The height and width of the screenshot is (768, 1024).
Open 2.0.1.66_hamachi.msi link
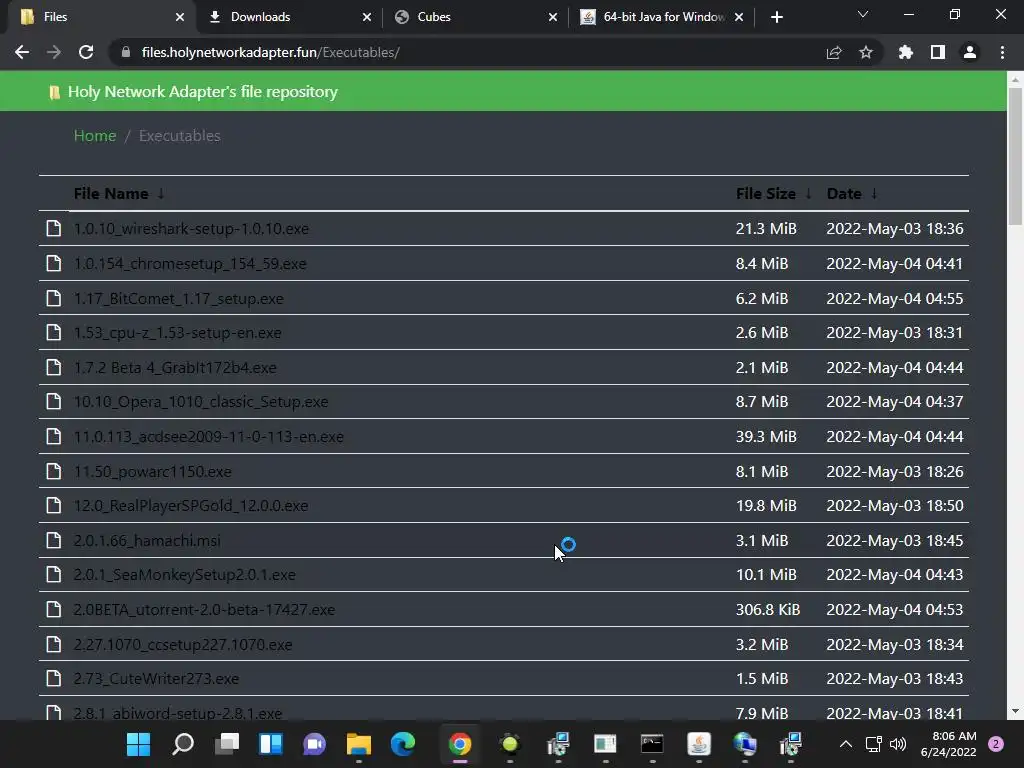147,540
